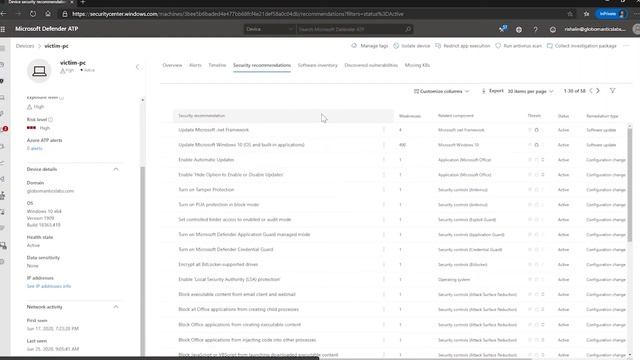Click Restrict app execution action

coord(462,46)
